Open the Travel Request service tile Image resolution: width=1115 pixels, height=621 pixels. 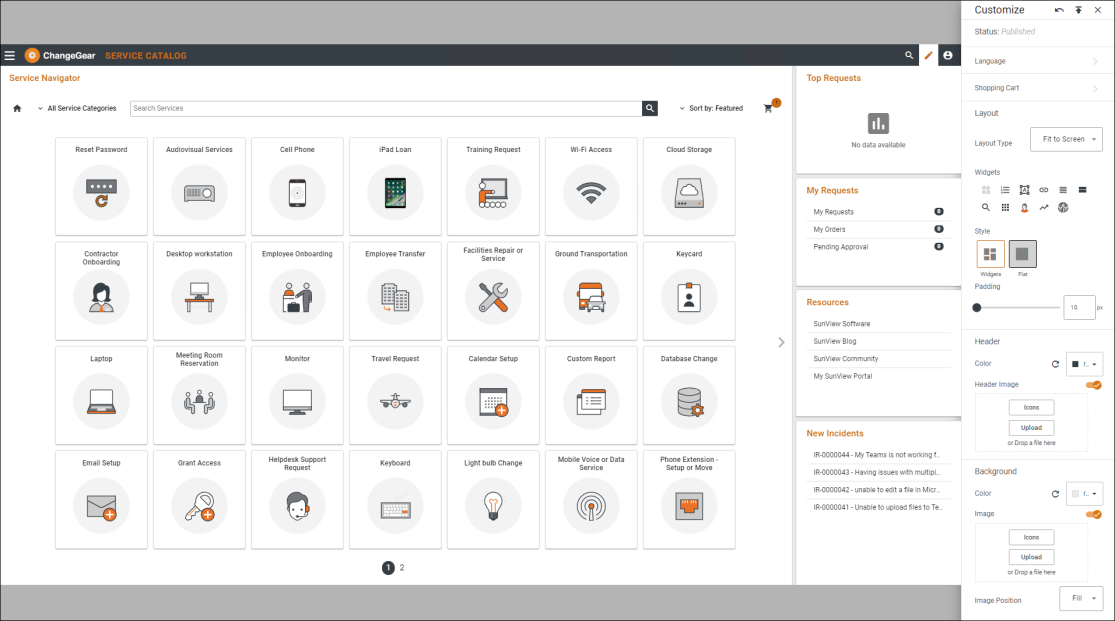pyautogui.click(x=395, y=396)
